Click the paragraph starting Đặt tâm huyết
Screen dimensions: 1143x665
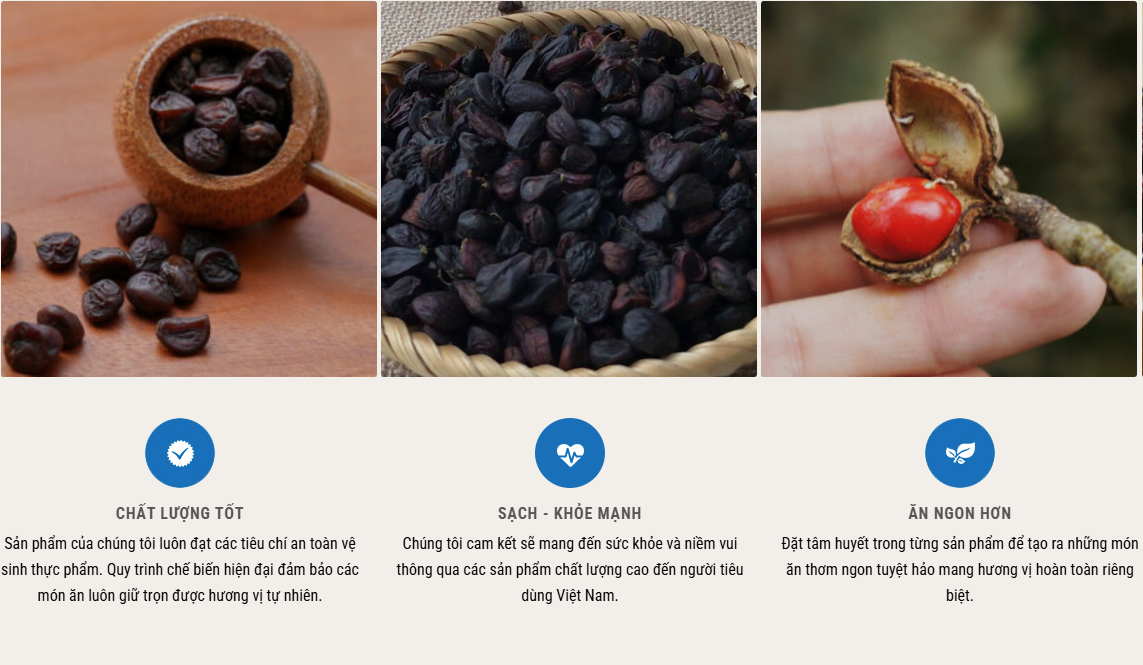[960, 569]
